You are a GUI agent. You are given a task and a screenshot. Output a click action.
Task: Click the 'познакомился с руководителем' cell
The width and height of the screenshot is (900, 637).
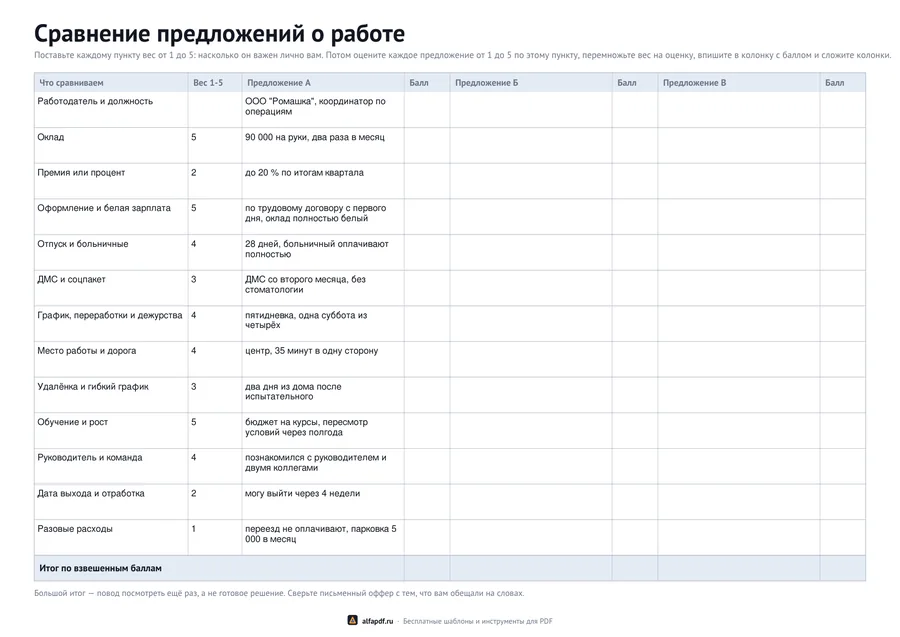323,466
